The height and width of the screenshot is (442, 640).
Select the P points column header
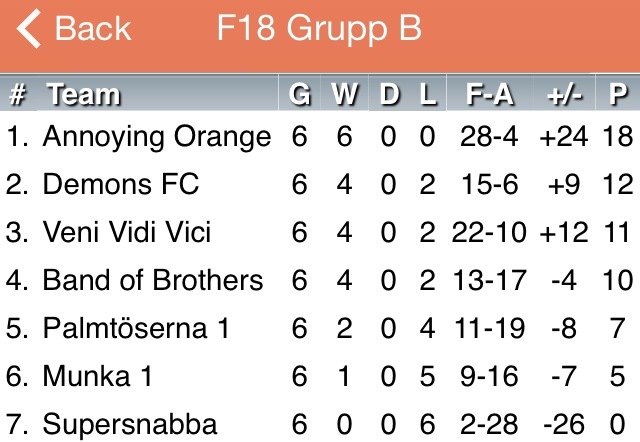tap(618, 94)
